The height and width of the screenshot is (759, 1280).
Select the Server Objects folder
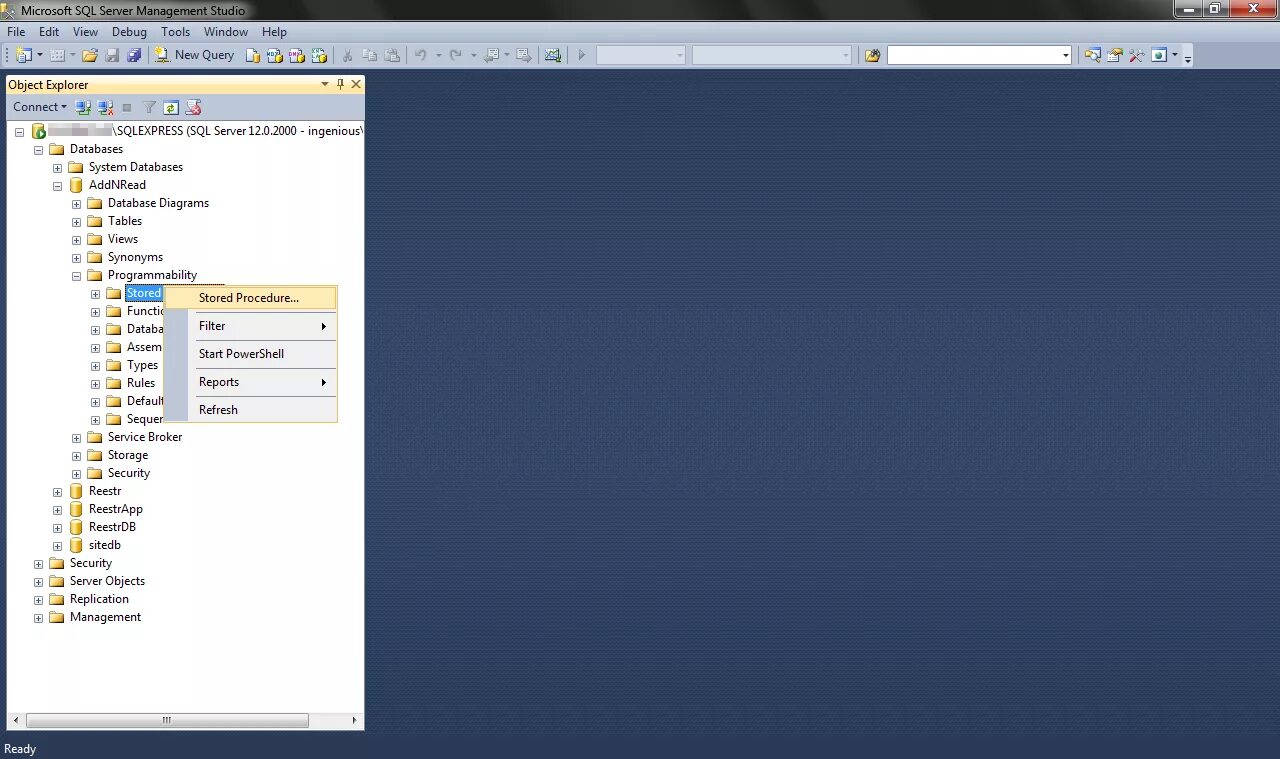[x=107, y=581]
